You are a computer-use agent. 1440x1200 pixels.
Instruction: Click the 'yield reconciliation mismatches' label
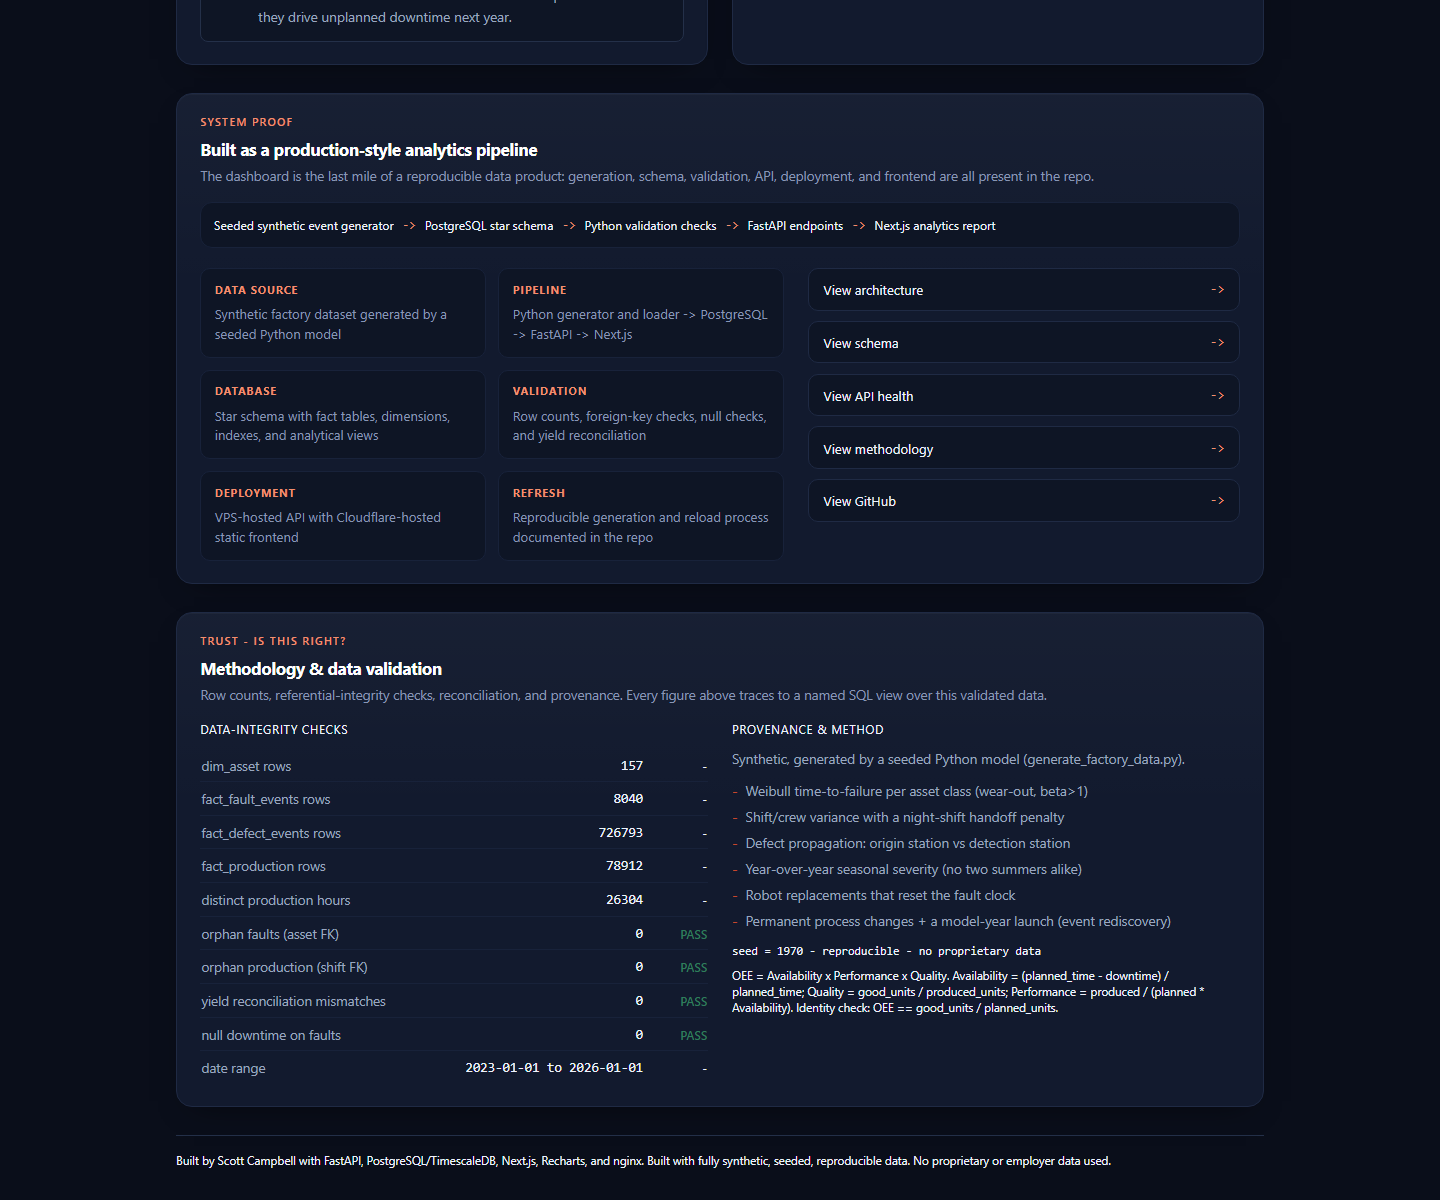pos(293,1001)
